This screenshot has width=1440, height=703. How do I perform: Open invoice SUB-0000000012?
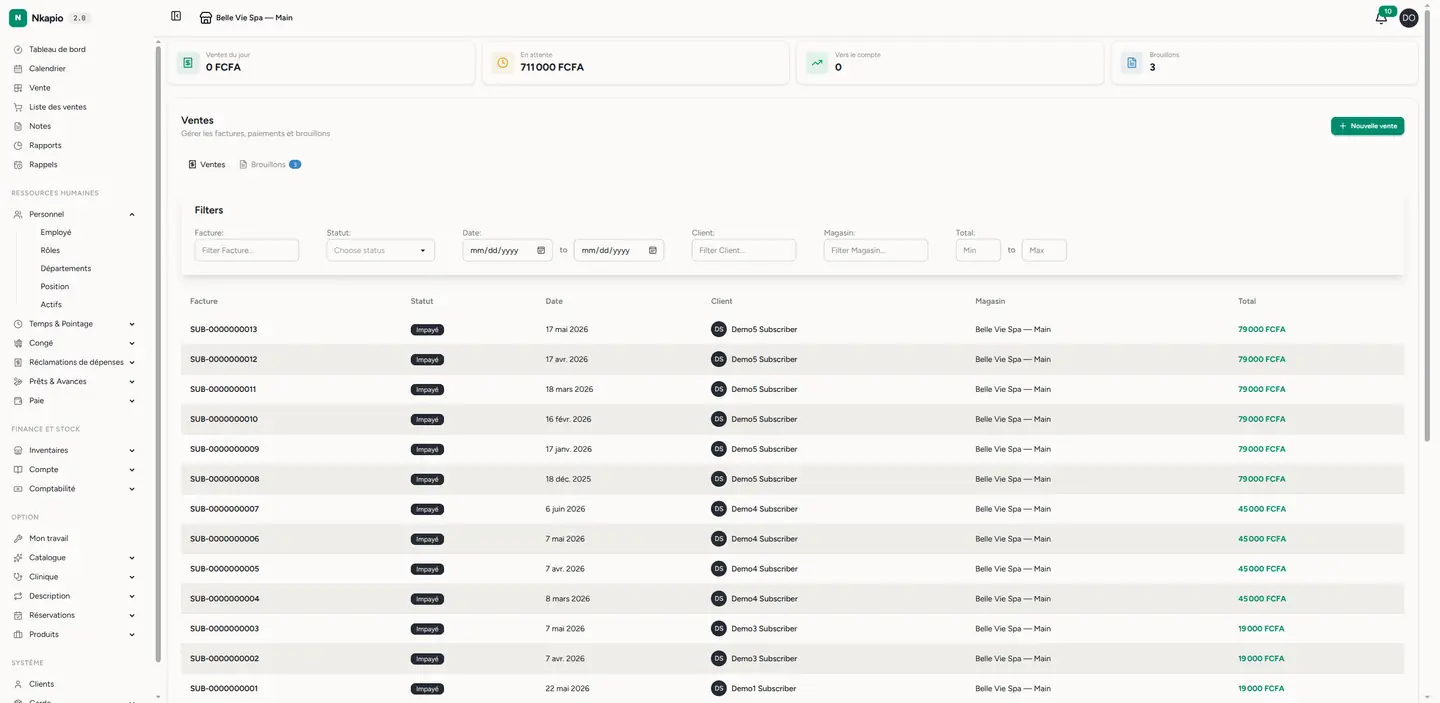pos(224,359)
